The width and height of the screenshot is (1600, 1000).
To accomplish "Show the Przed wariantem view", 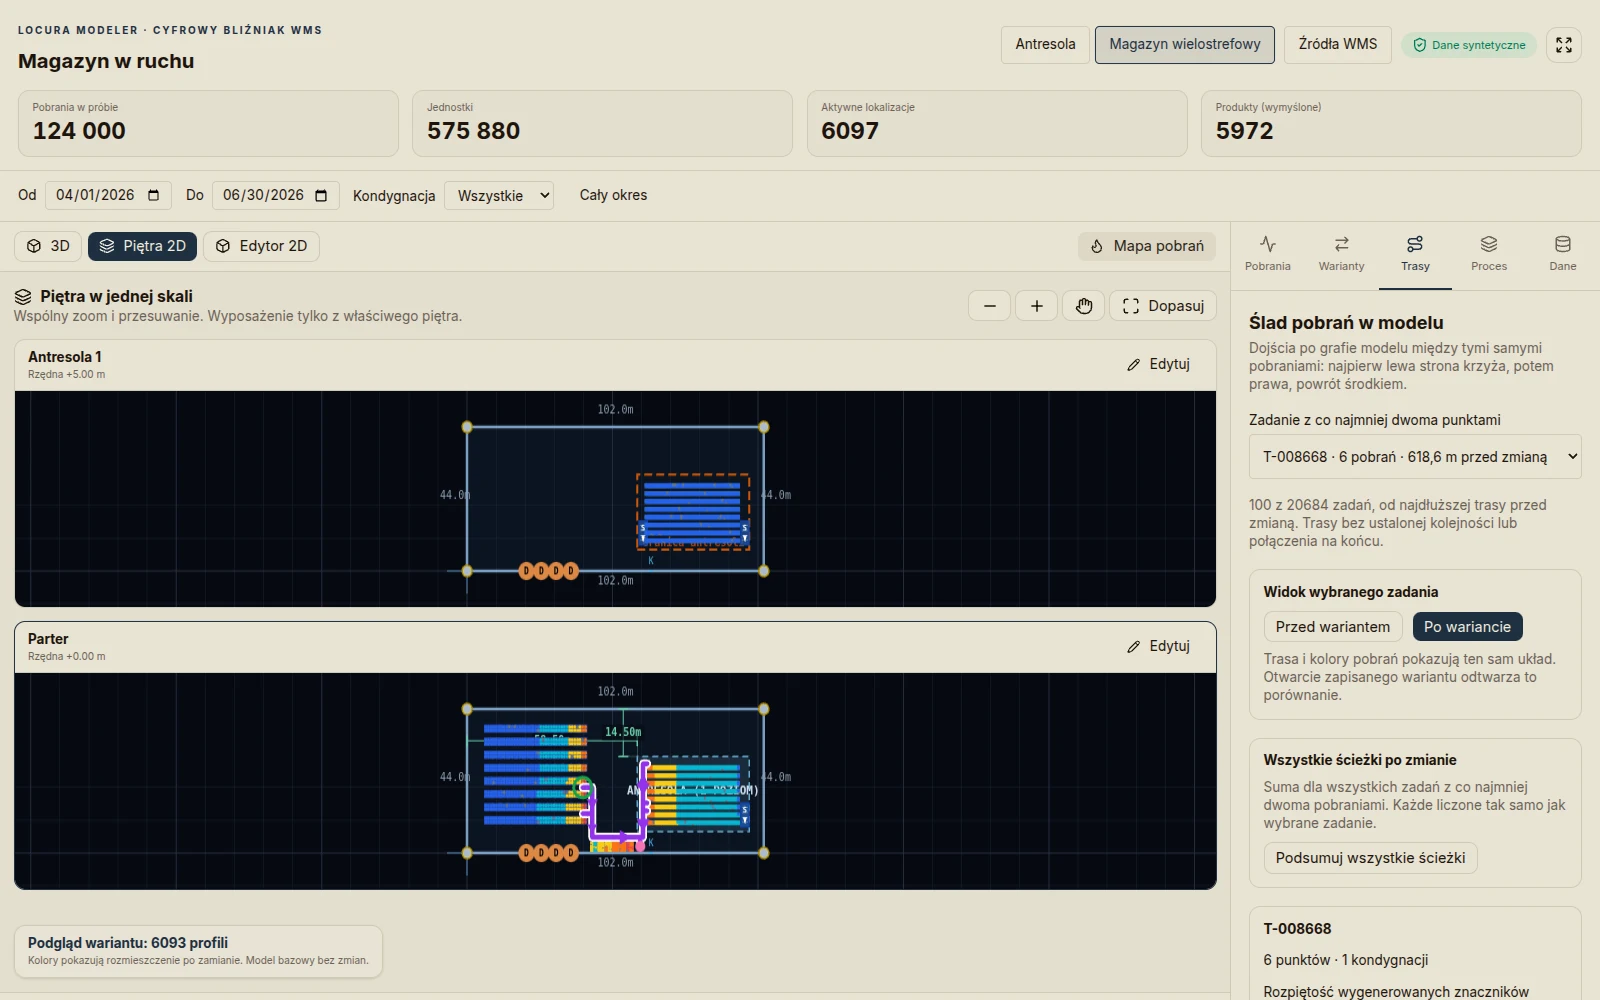I will coord(1333,627).
